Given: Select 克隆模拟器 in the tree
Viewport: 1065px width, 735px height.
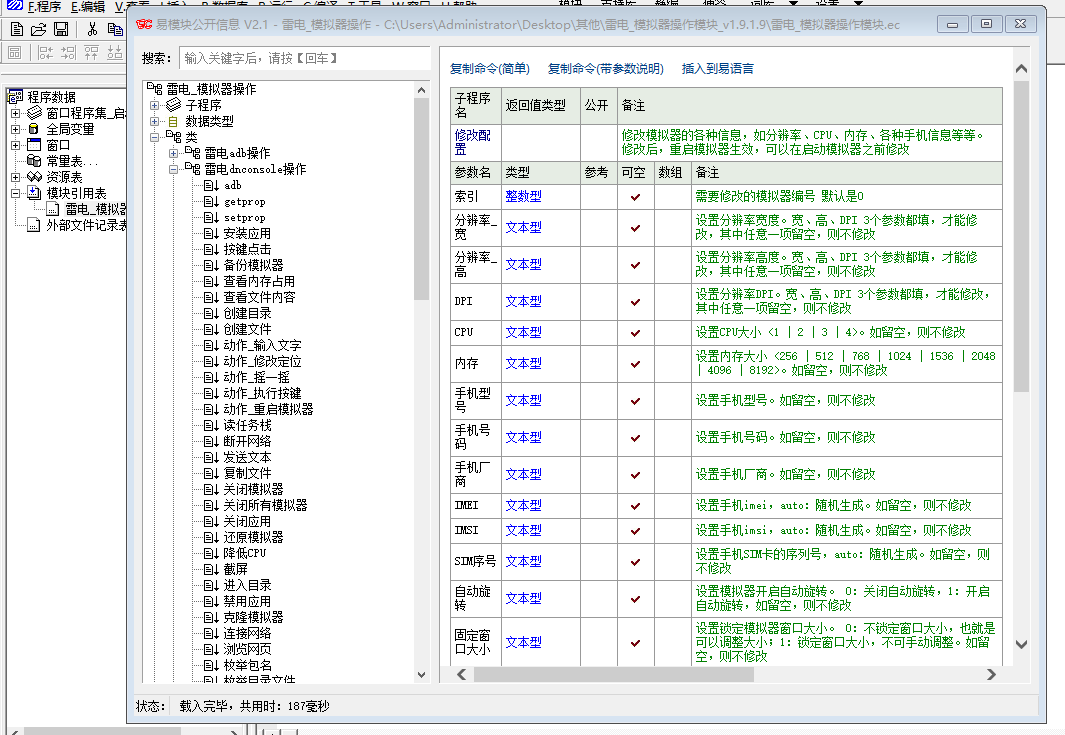Looking at the screenshot, I should pos(253,617).
